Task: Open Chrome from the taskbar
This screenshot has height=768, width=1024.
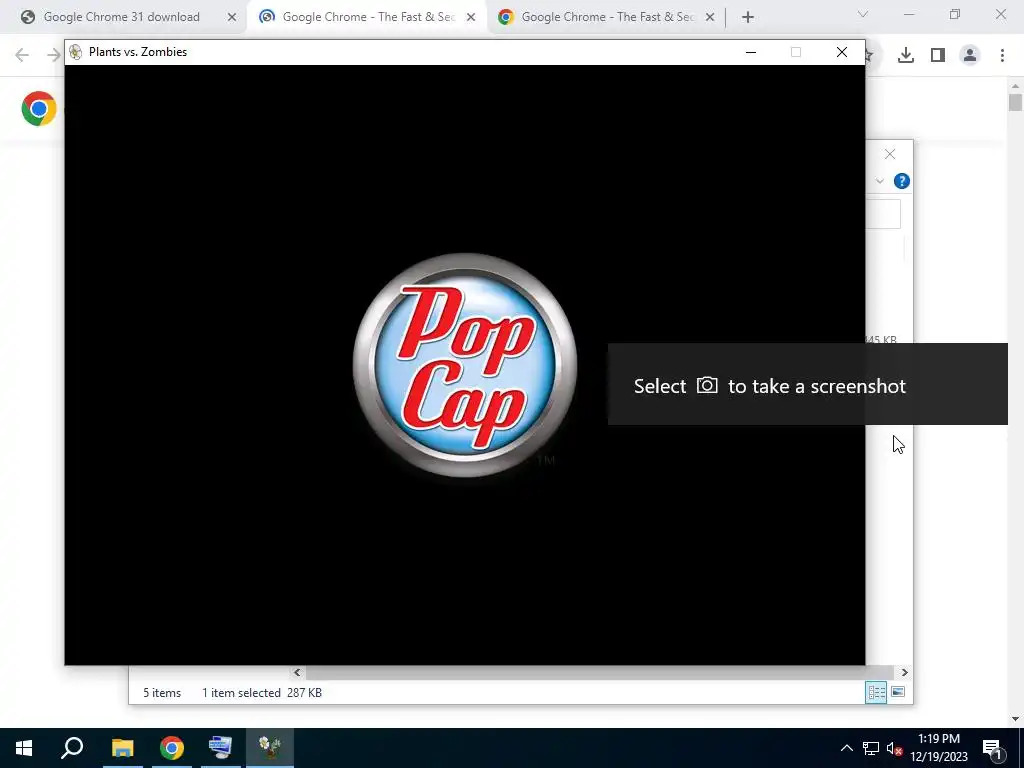Action: pos(172,748)
